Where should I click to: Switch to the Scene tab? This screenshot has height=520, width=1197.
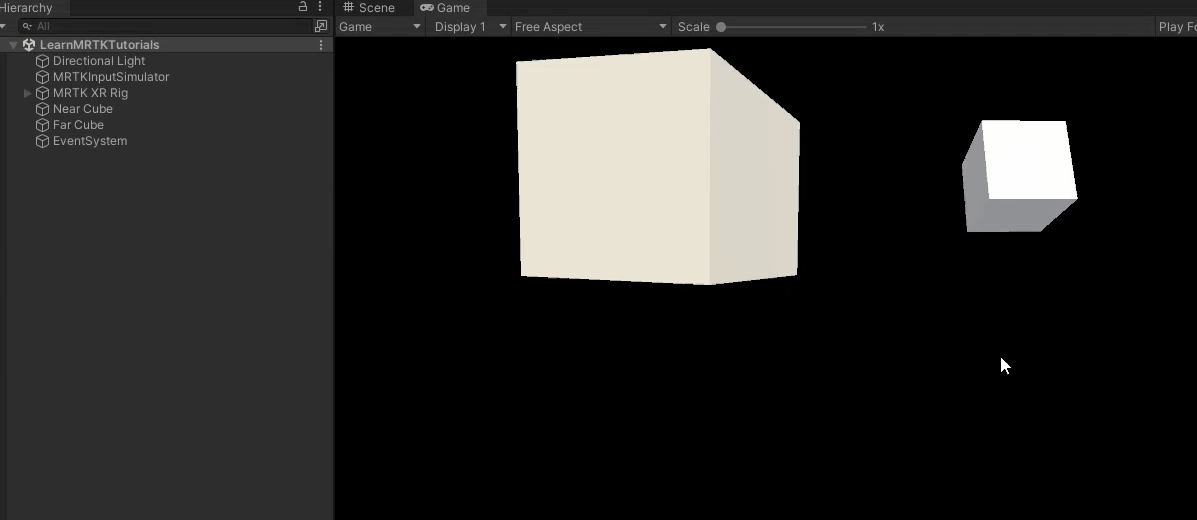[x=369, y=8]
